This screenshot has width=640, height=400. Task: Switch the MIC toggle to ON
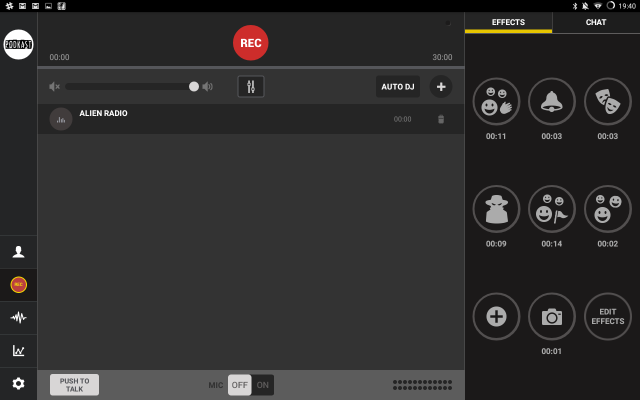coord(263,385)
